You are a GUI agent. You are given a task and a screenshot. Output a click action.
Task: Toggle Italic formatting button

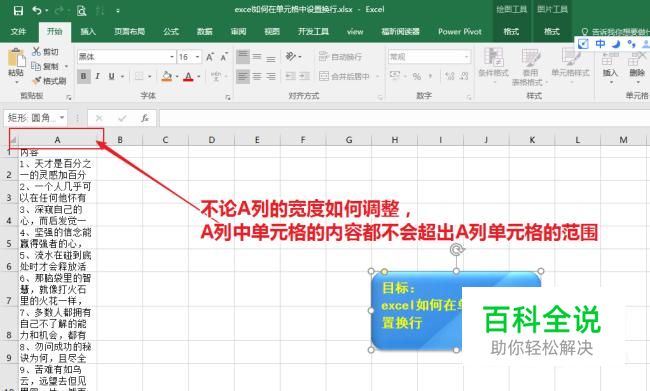tap(97, 76)
